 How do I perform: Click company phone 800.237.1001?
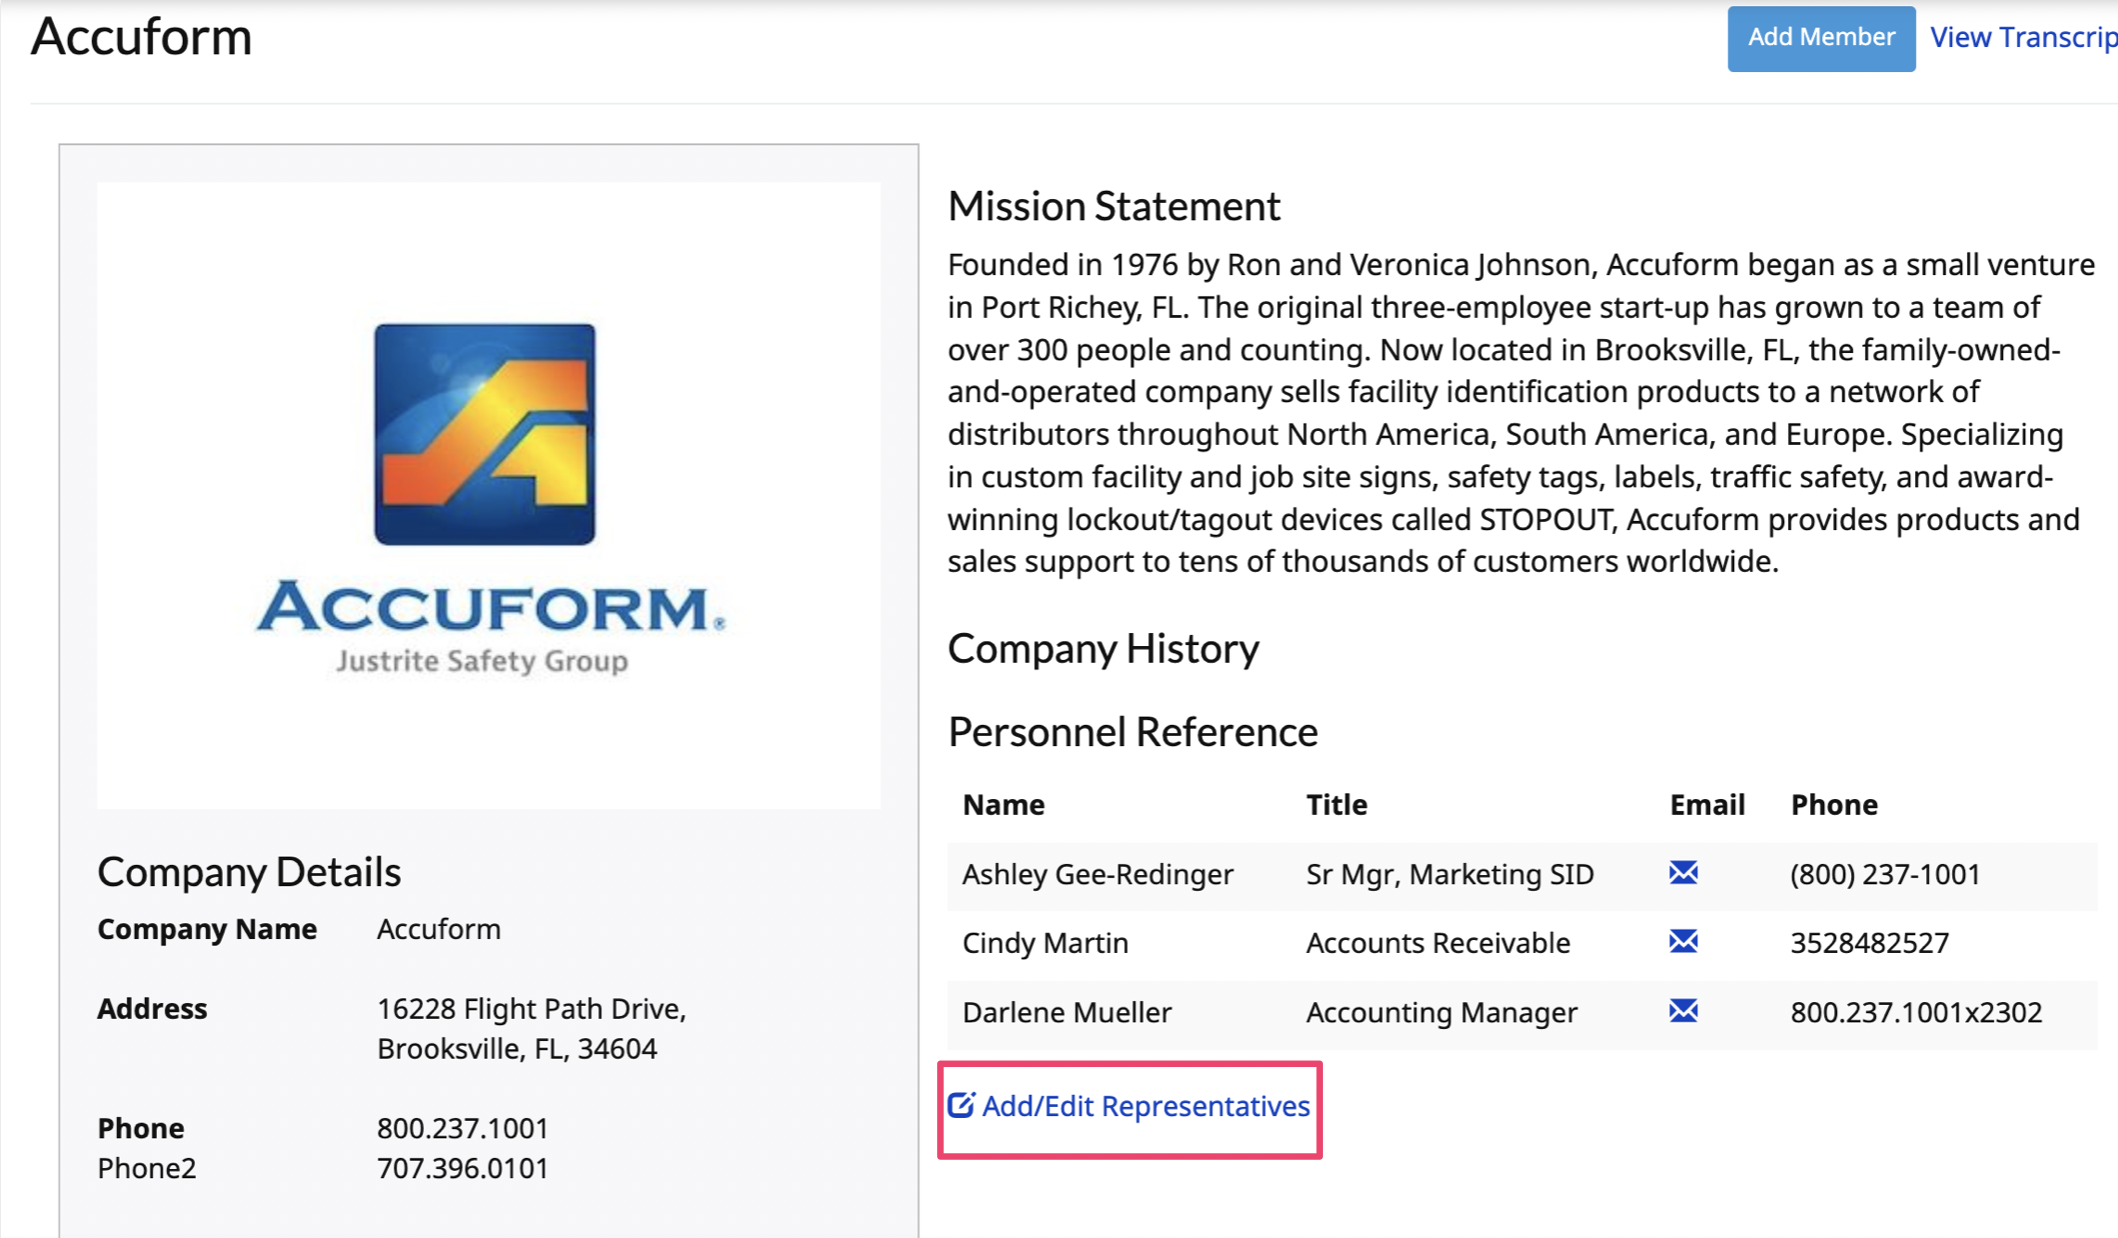point(462,1128)
